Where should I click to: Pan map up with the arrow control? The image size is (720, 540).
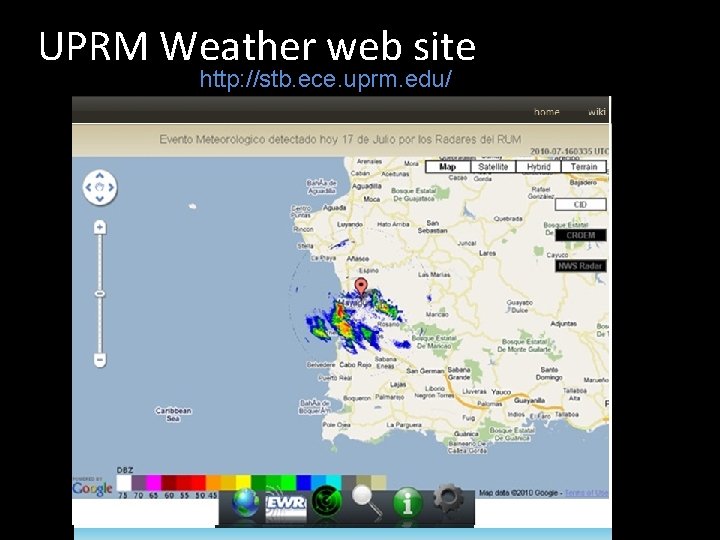click(x=100, y=176)
